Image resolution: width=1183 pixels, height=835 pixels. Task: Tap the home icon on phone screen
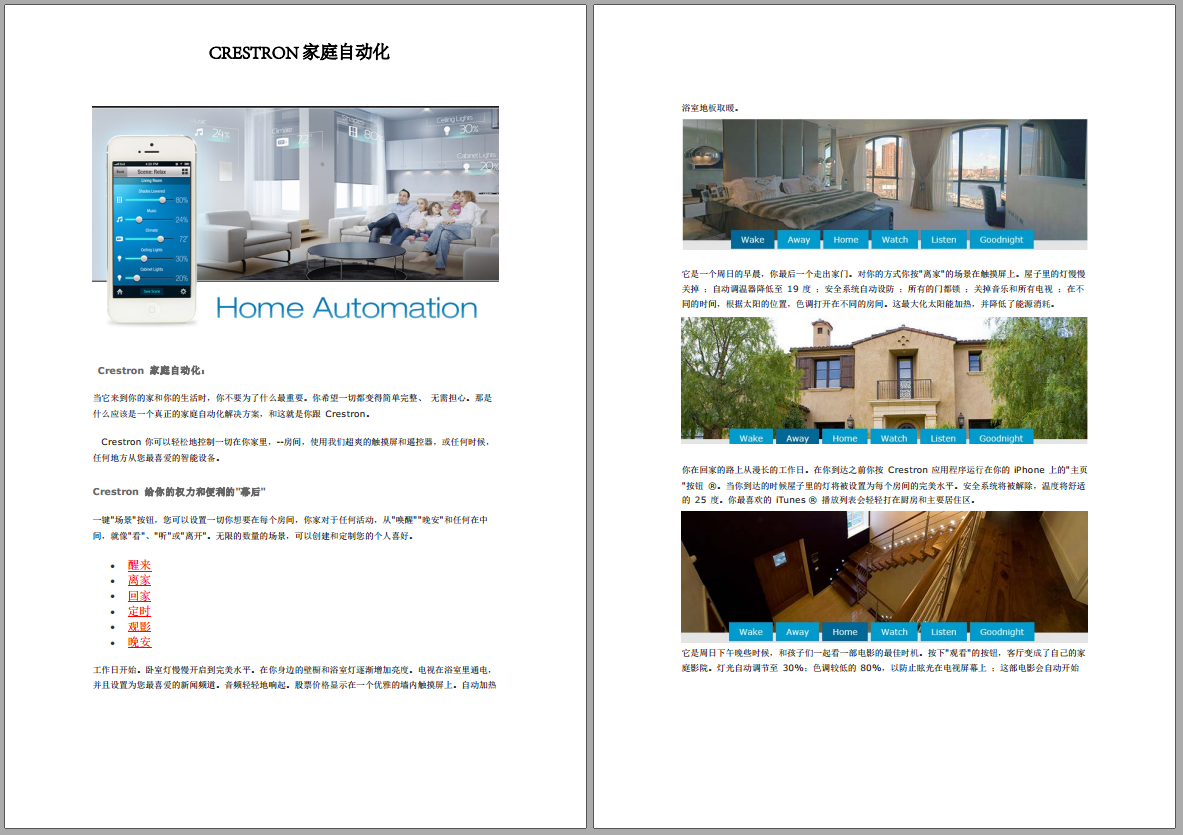click(x=120, y=291)
